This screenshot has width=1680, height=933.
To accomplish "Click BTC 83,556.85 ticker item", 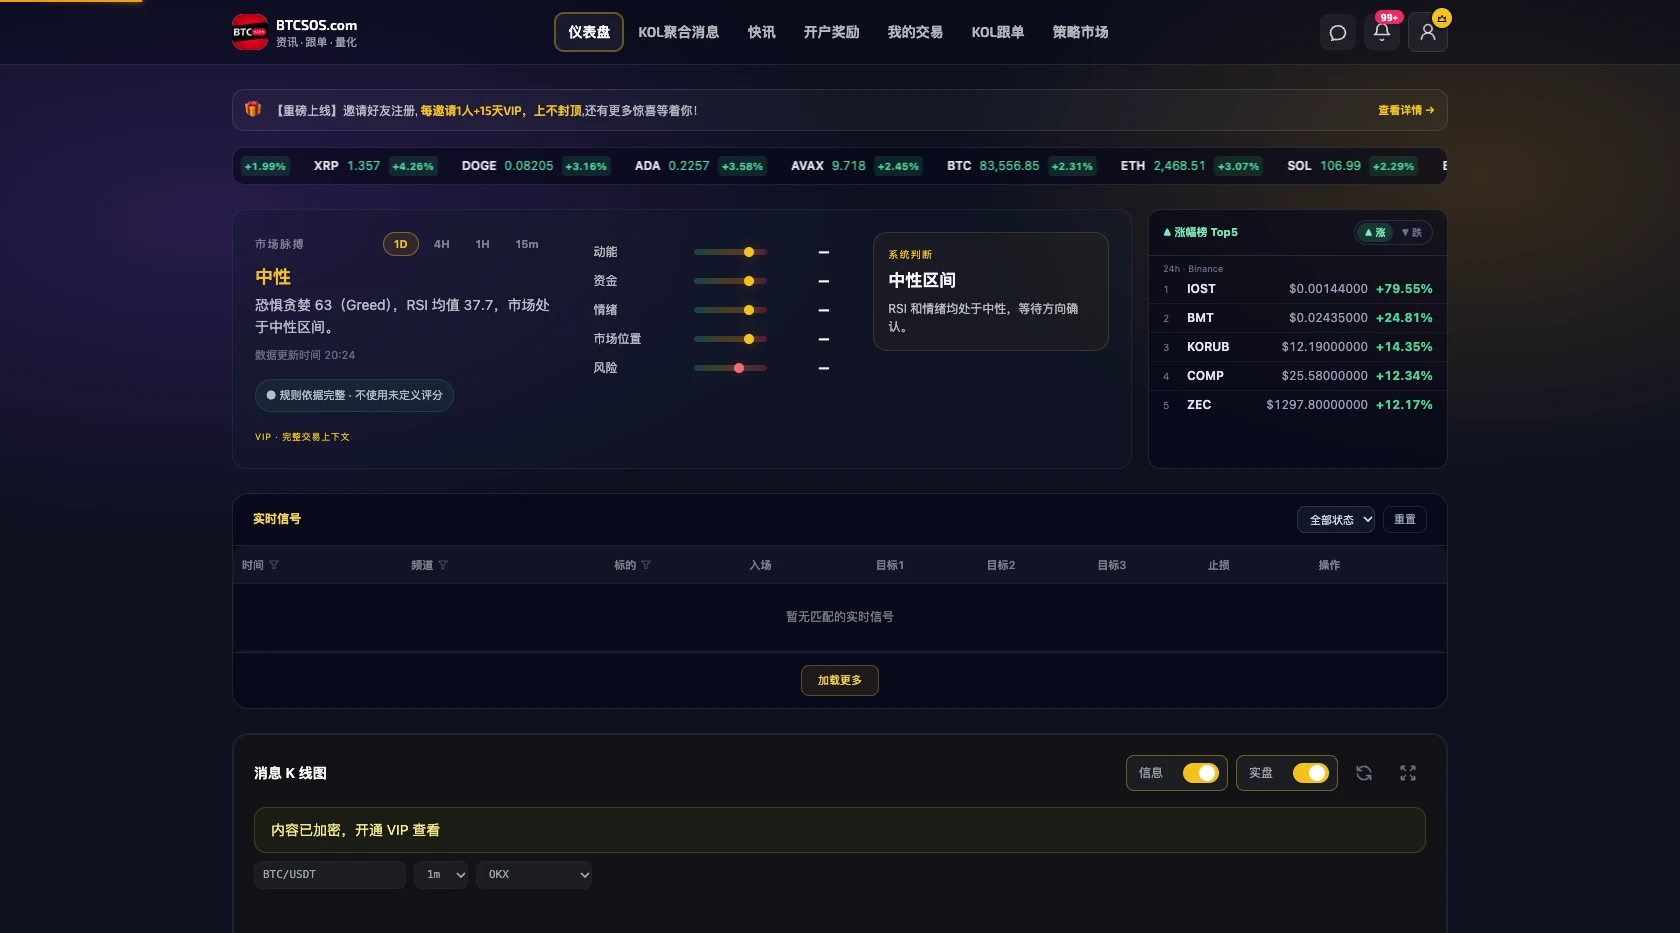I will (1020, 166).
